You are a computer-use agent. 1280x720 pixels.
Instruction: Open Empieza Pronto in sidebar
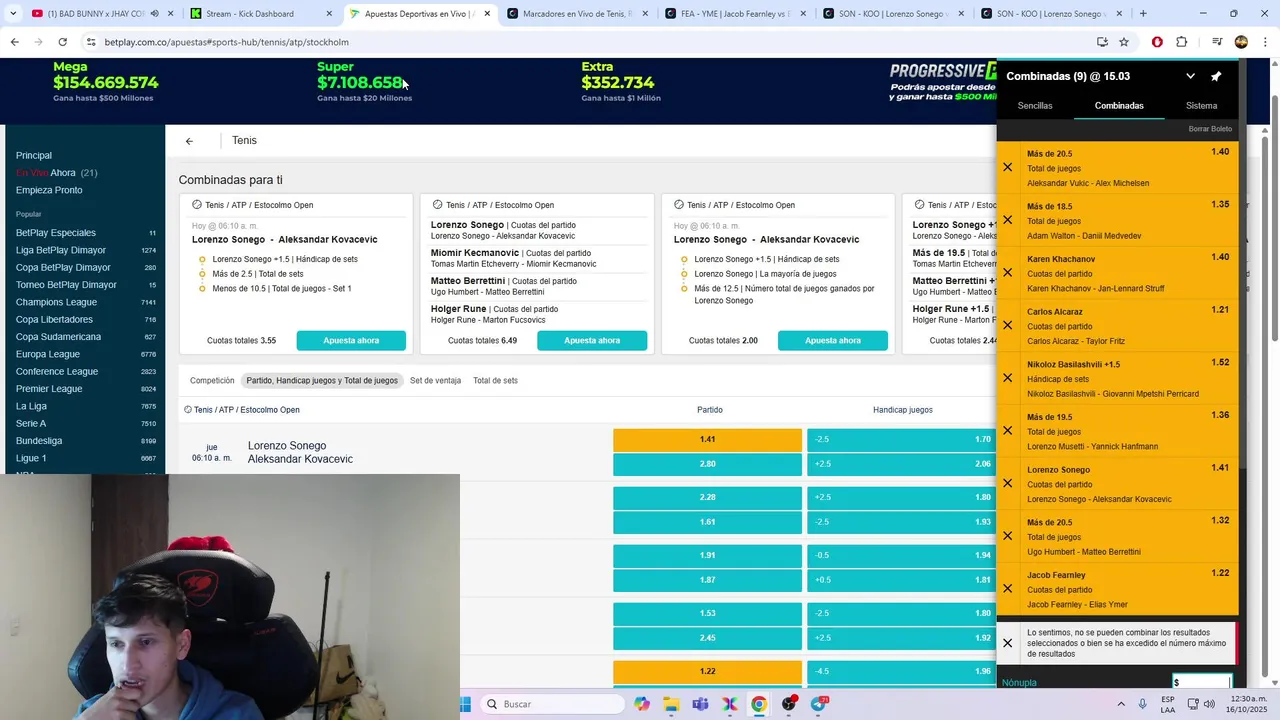coord(49,190)
